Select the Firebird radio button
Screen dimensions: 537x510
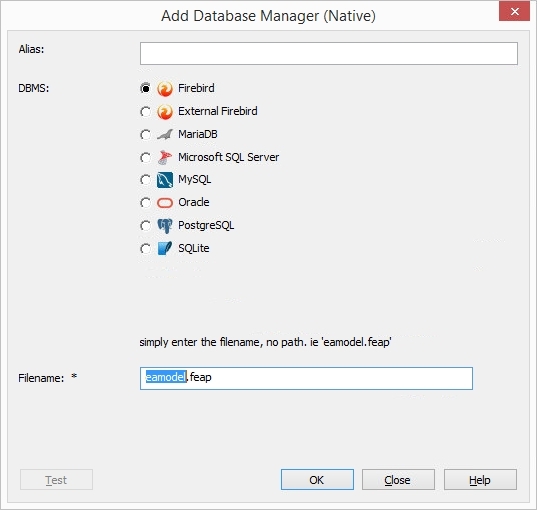coord(145,88)
